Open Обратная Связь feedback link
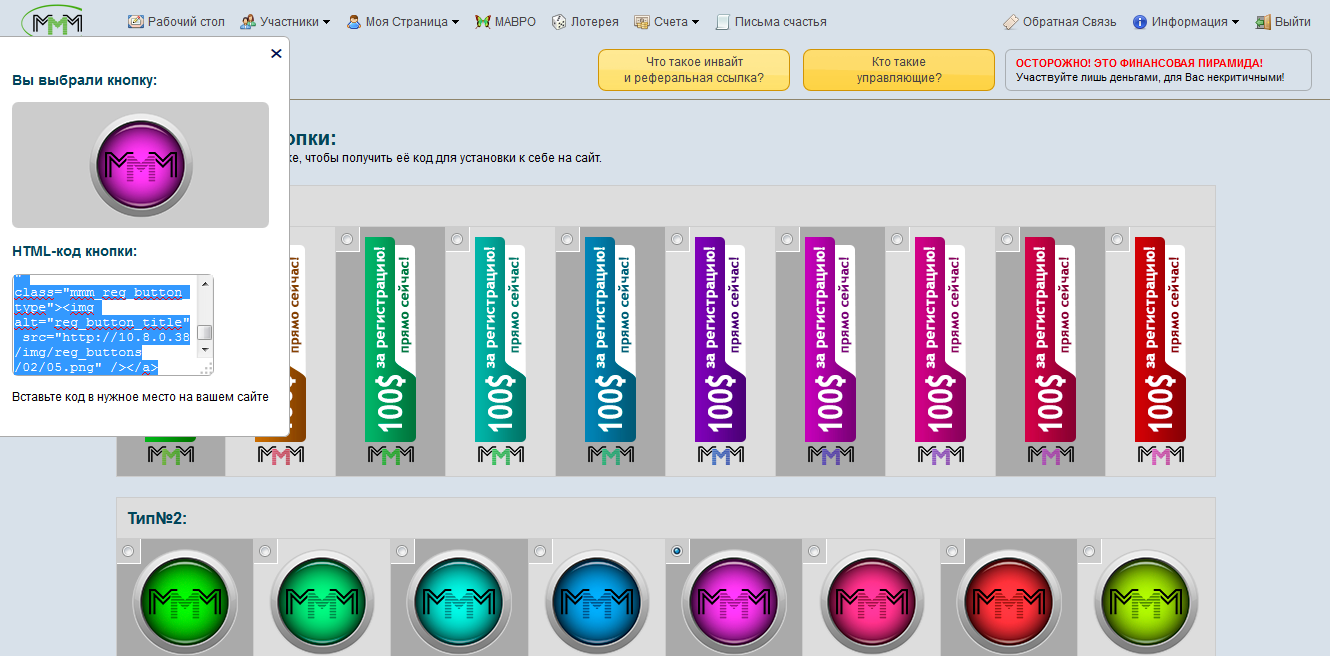This screenshot has width=1330, height=656. (x=1060, y=22)
